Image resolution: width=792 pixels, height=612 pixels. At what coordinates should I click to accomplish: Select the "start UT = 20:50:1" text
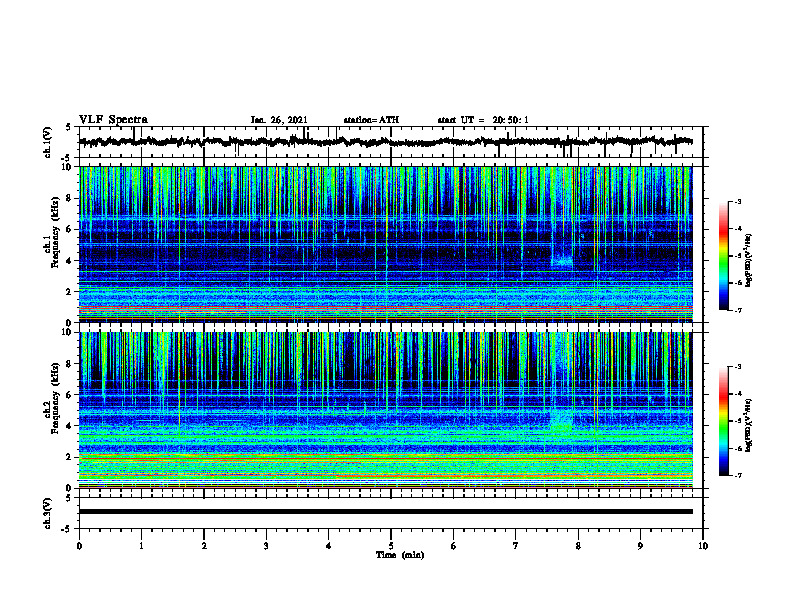(483, 120)
